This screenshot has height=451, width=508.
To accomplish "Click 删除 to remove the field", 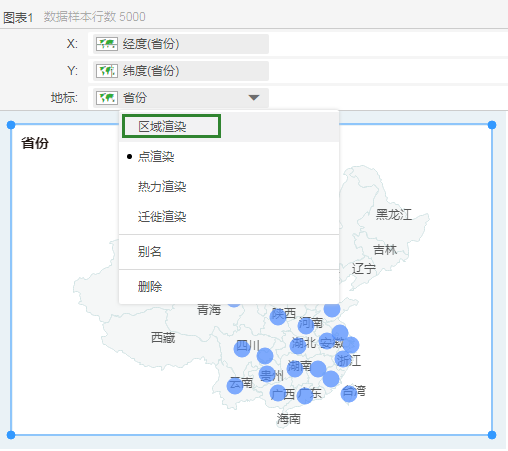I will point(229,287).
